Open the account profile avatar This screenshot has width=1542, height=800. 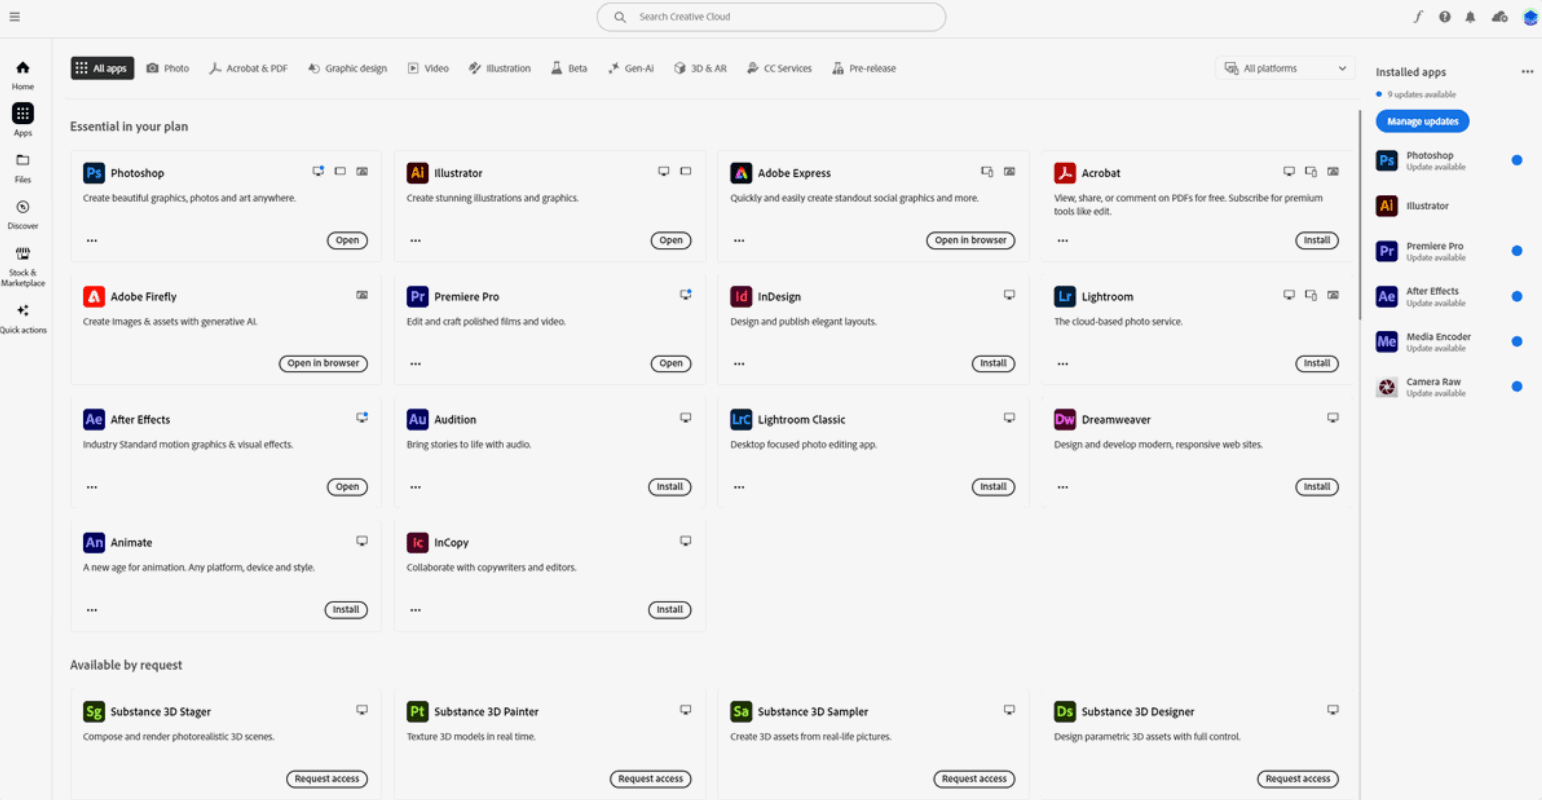point(1530,17)
